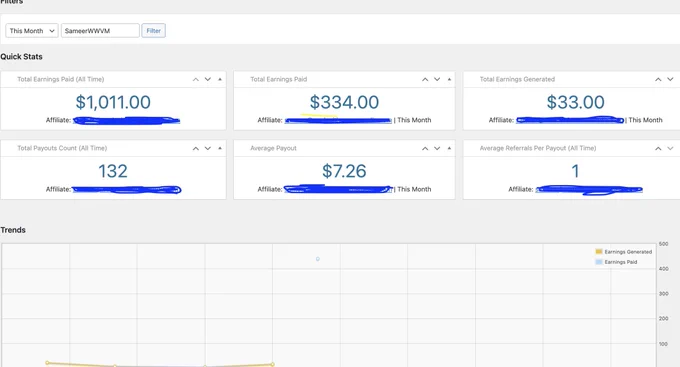680x367 pixels.
Task: Click the Average Payout widget title
Action: pyautogui.click(x=273, y=148)
